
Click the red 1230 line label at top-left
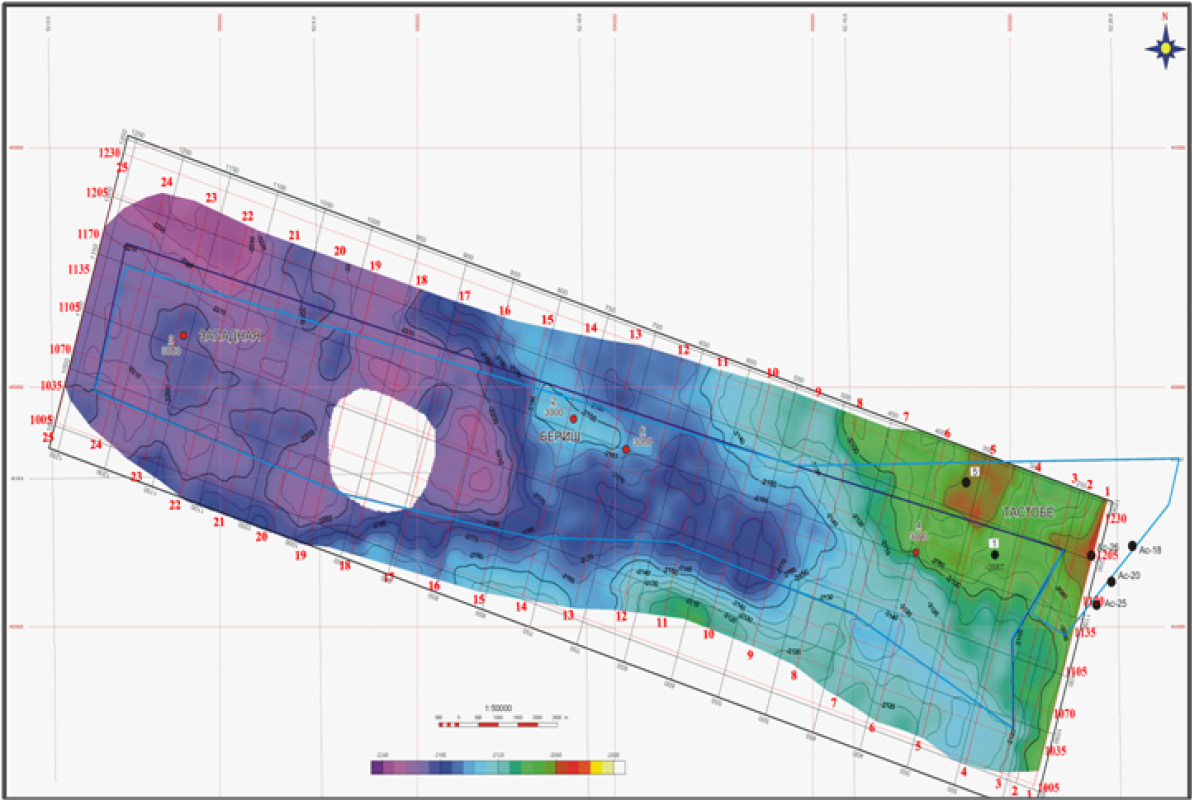(x=109, y=153)
